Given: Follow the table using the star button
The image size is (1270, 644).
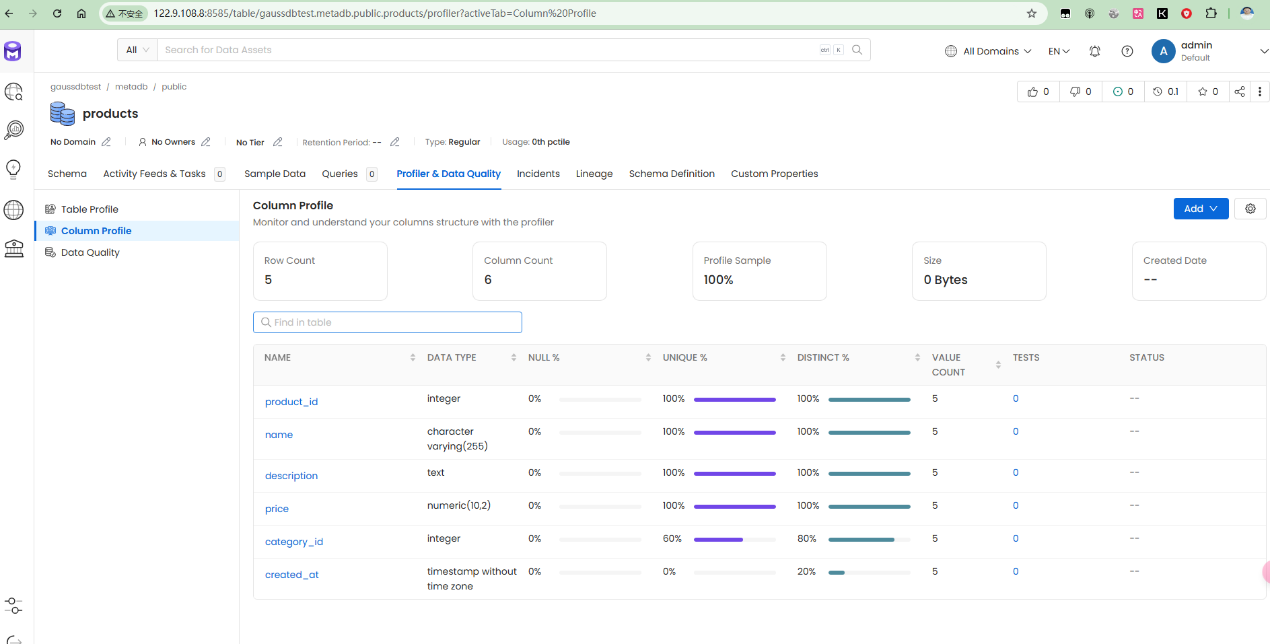Looking at the screenshot, I should 1208,92.
